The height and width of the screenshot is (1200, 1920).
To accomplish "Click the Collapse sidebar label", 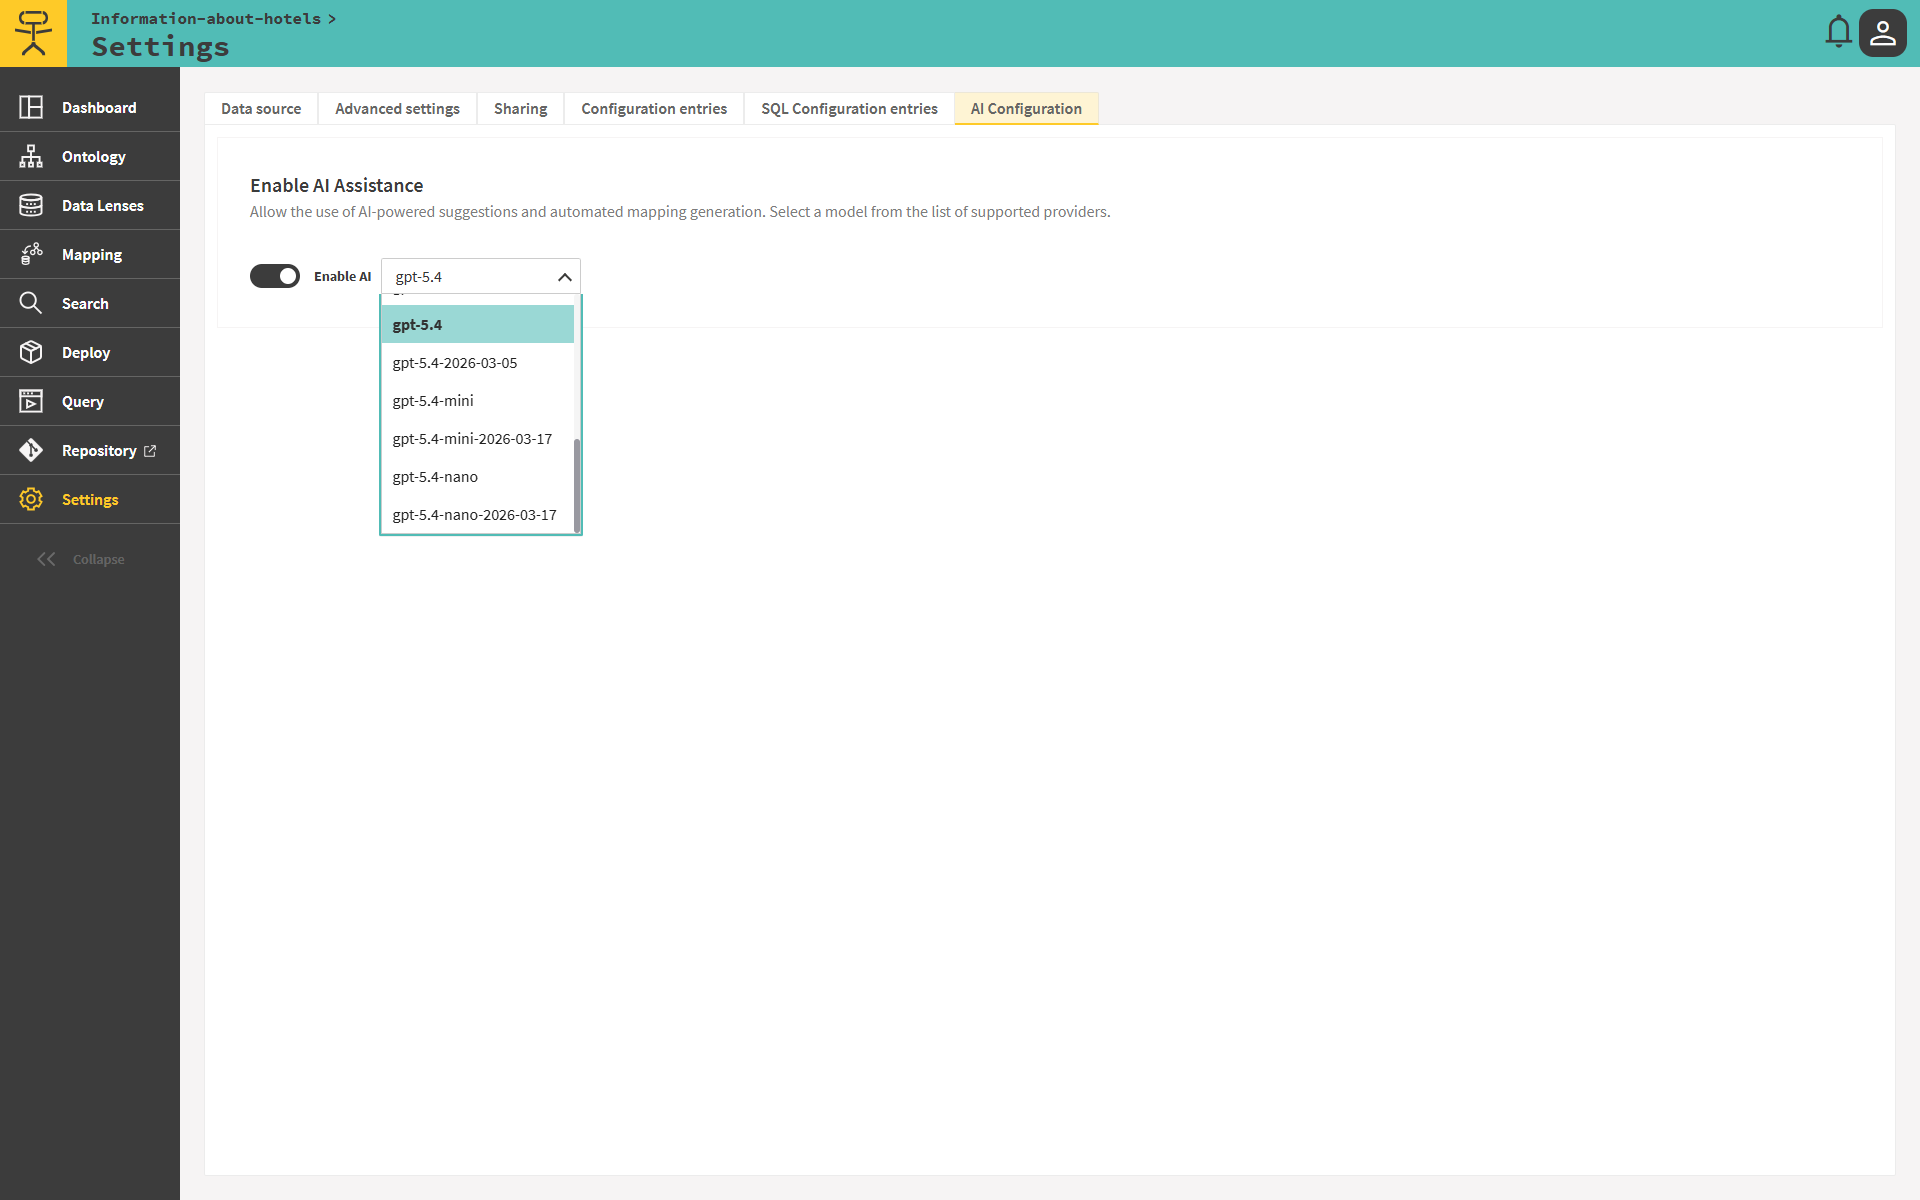I will (x=99, y=560).
